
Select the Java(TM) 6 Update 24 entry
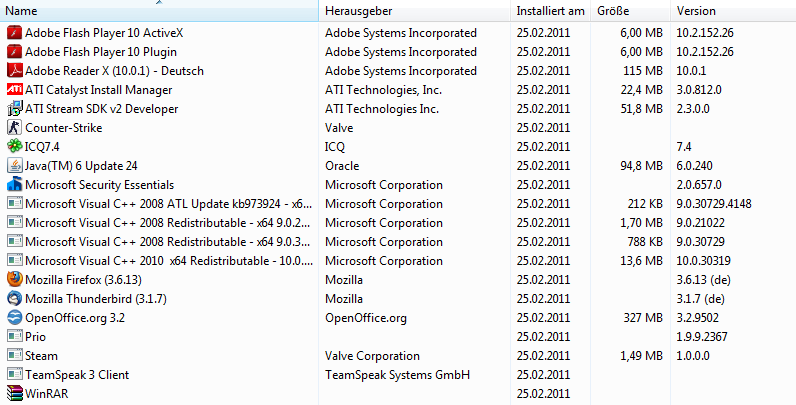point(81,166)
